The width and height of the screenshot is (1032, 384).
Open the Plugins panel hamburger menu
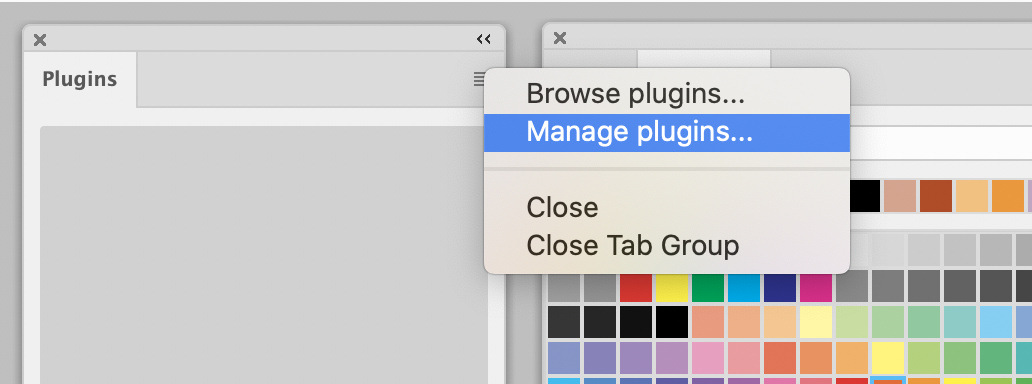click(x=478, y=80)
